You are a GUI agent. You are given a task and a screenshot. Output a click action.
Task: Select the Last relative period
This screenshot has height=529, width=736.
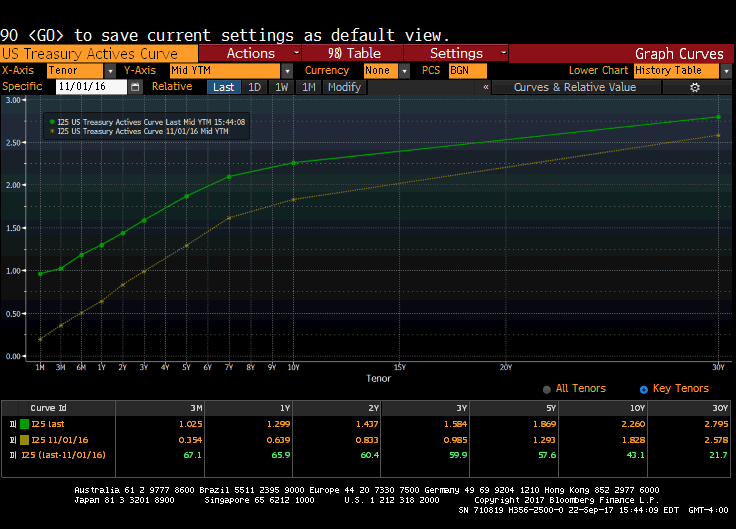coord(223,87)
